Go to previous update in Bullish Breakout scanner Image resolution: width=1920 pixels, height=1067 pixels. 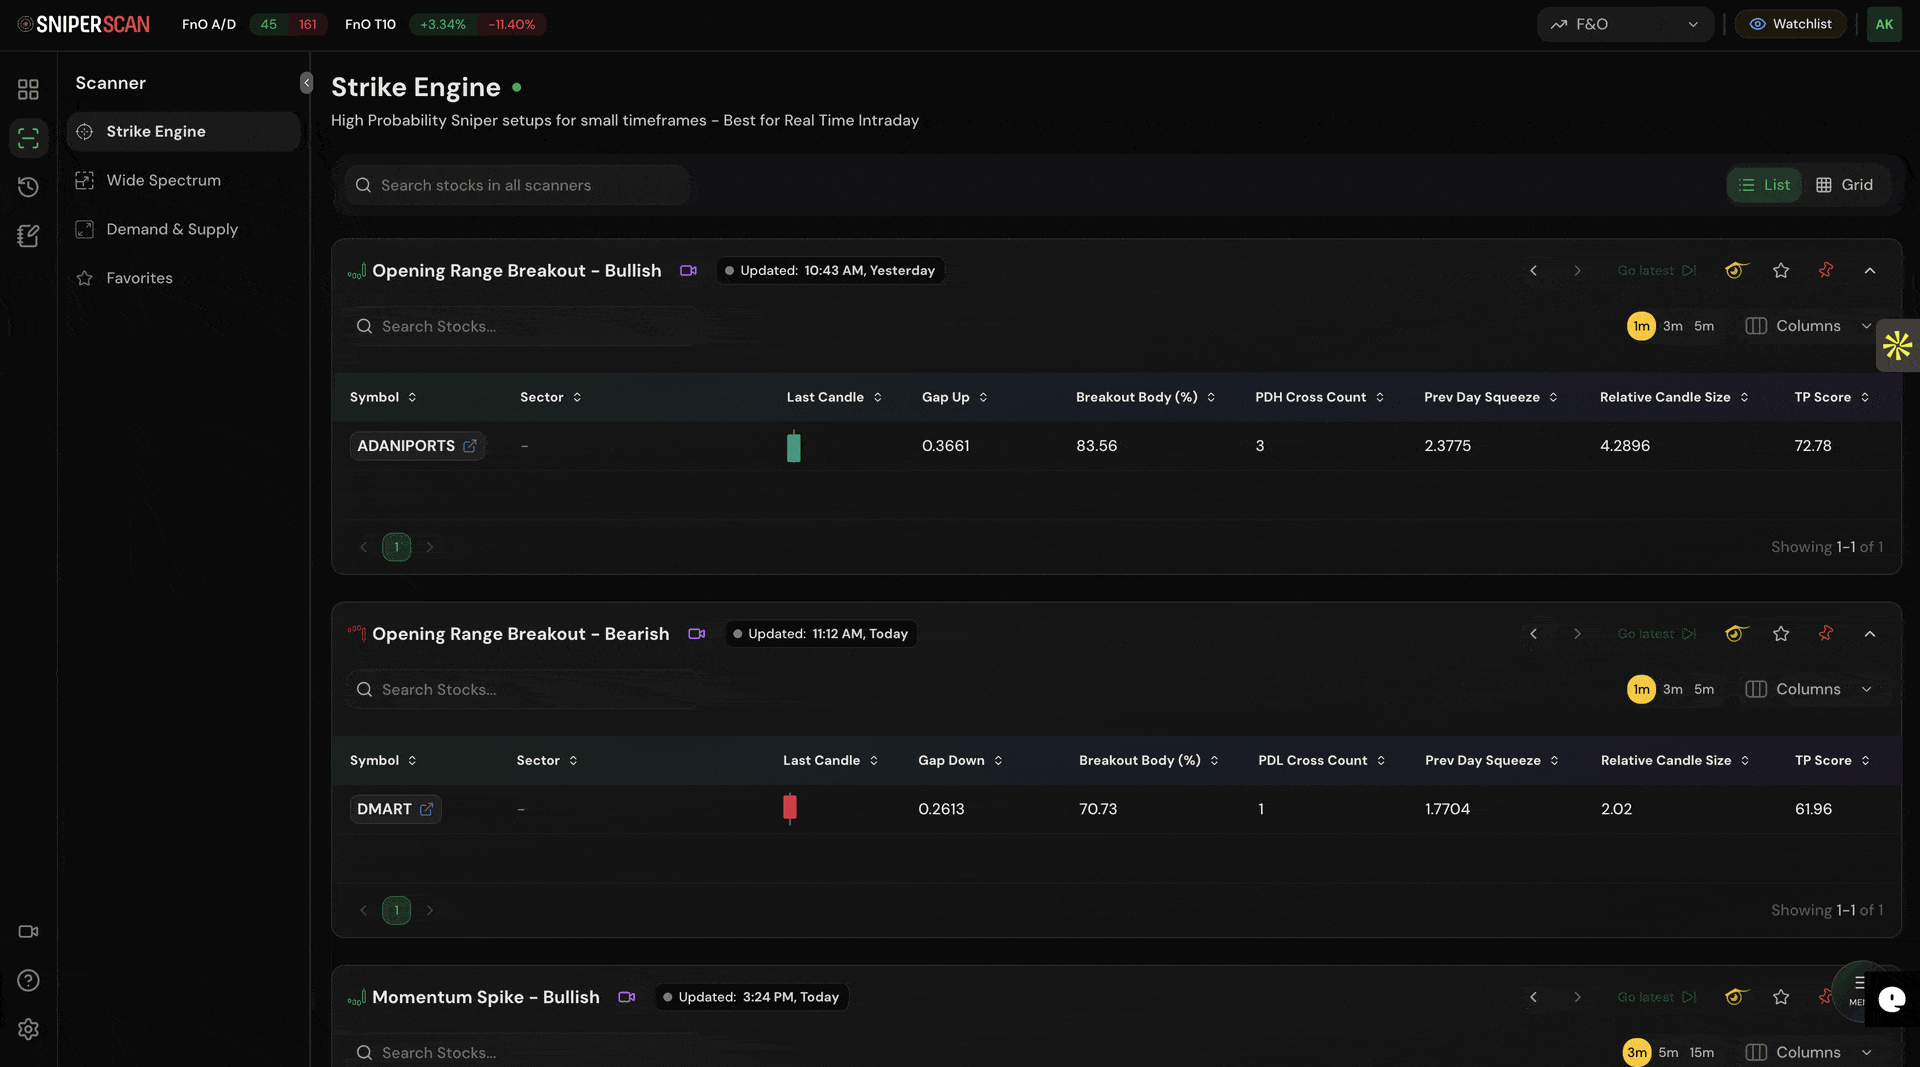[x=1533, y=271]
